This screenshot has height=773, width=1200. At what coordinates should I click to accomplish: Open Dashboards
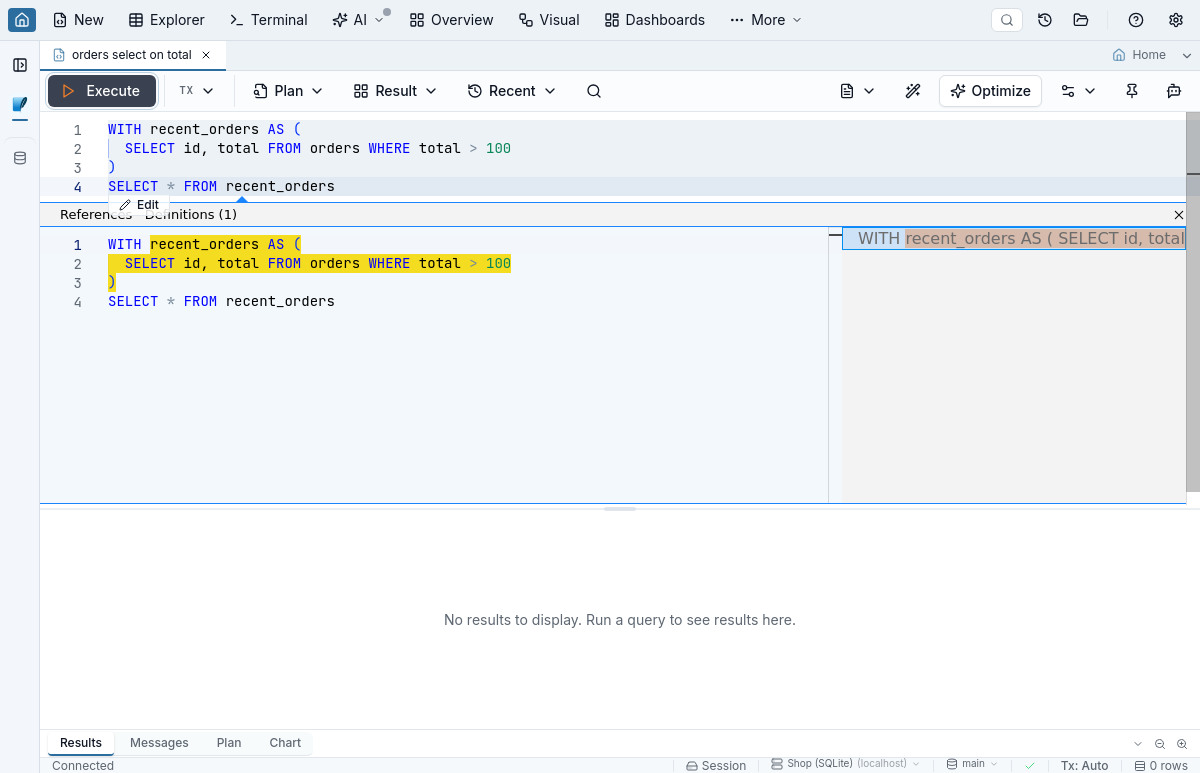654,20
